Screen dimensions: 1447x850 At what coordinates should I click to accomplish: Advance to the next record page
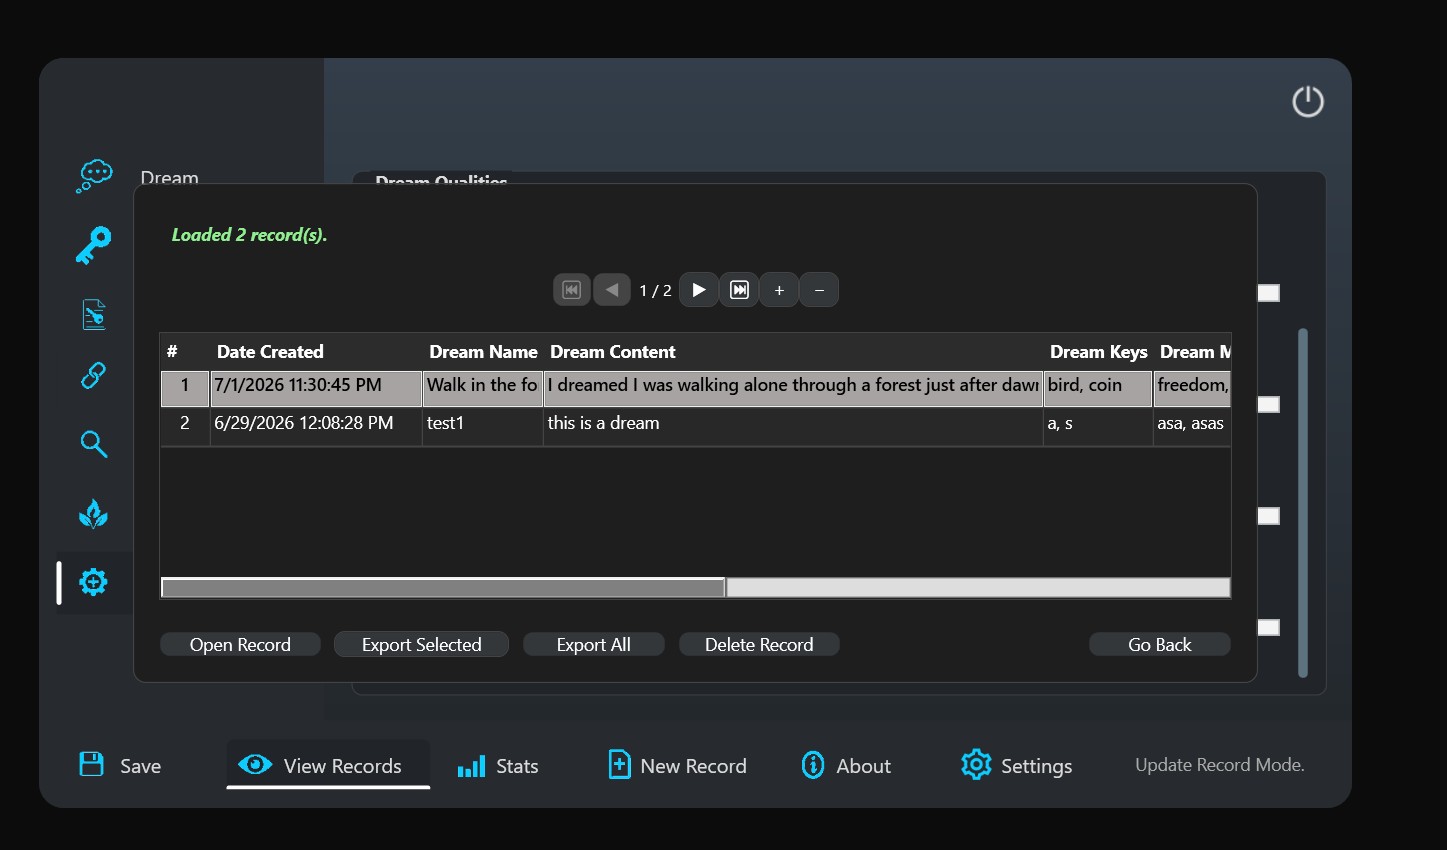[699, 290]
